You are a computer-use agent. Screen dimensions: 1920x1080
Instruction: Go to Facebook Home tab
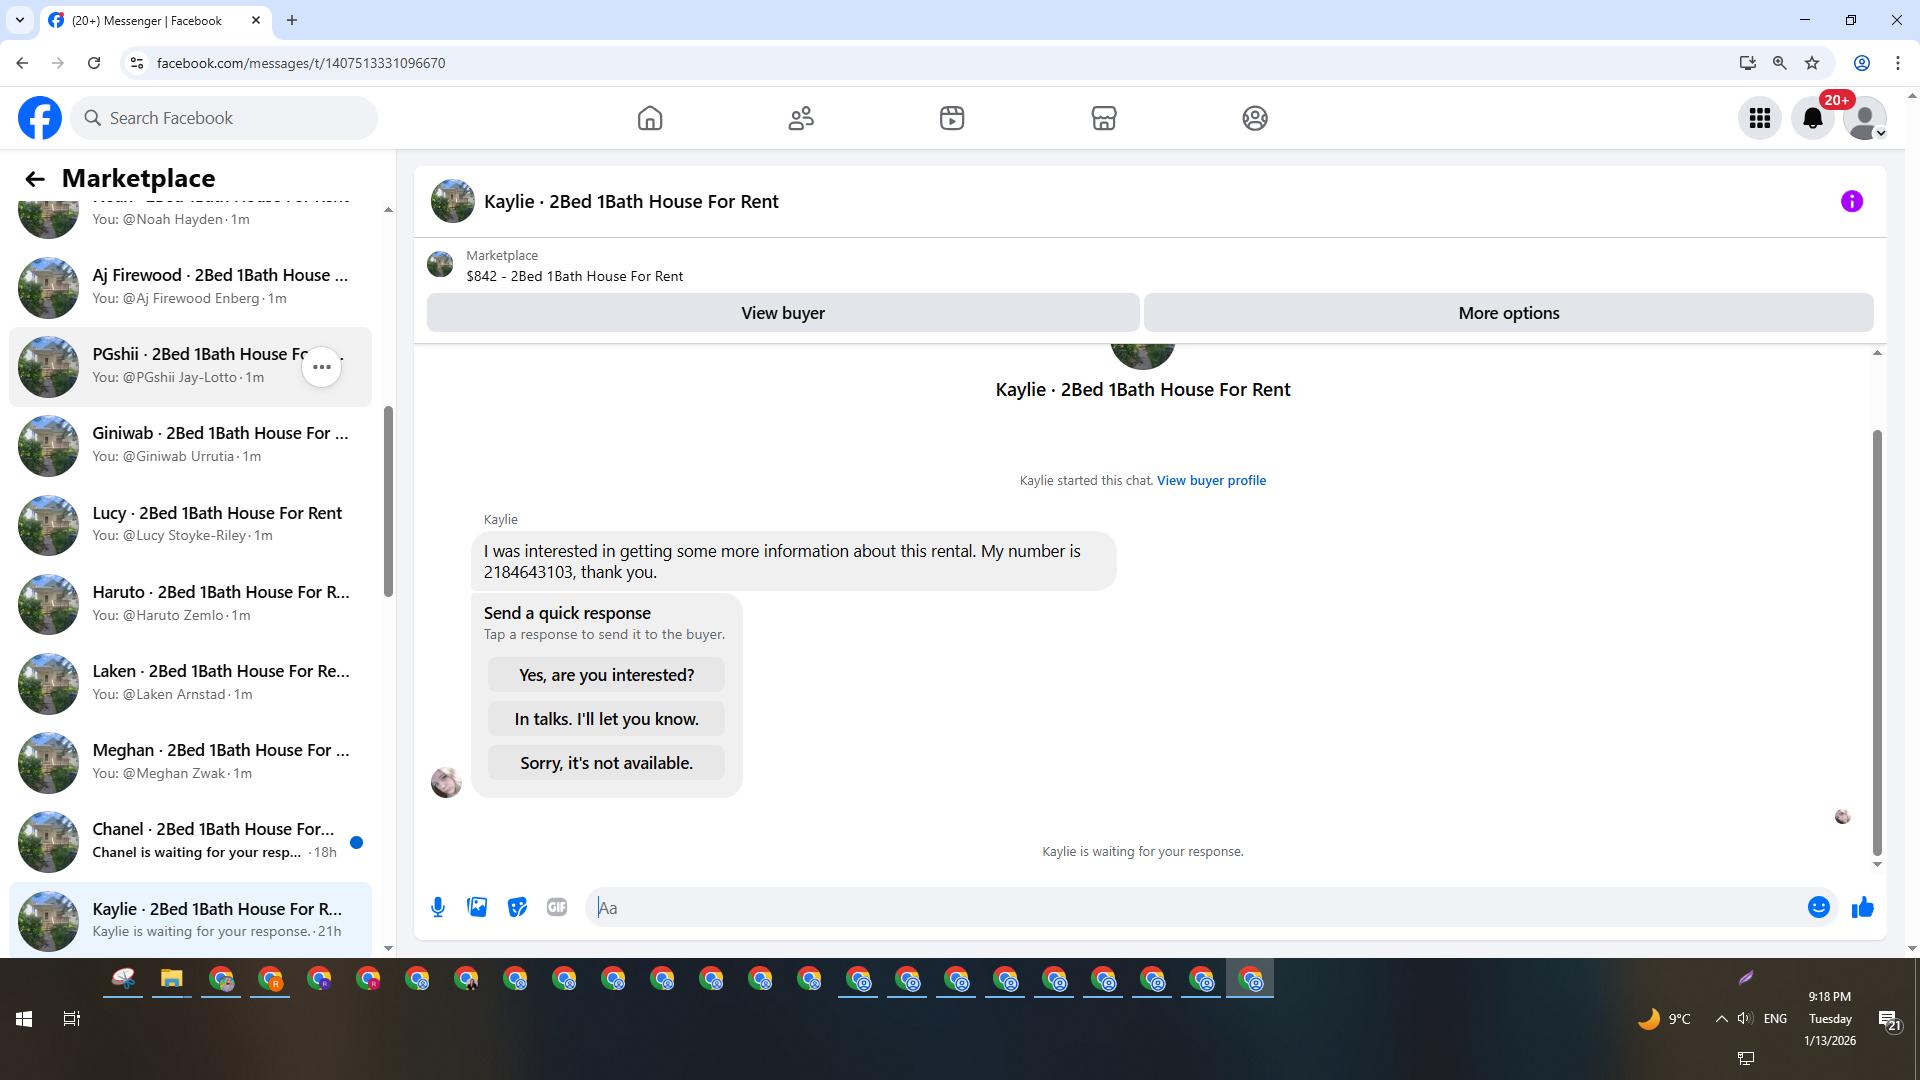coord(650,118)
